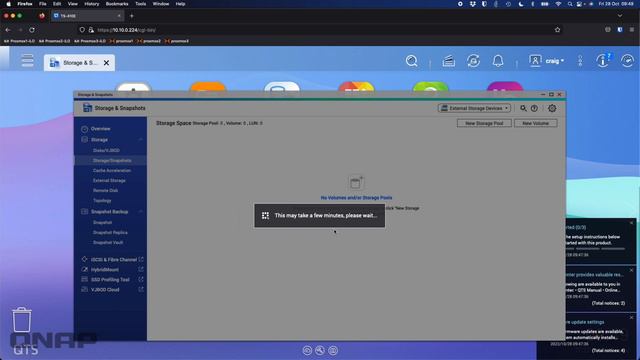The image size is (640, 360).
Task: Click the middle desktop pager icon at bottom
Action: pos(320,350)
